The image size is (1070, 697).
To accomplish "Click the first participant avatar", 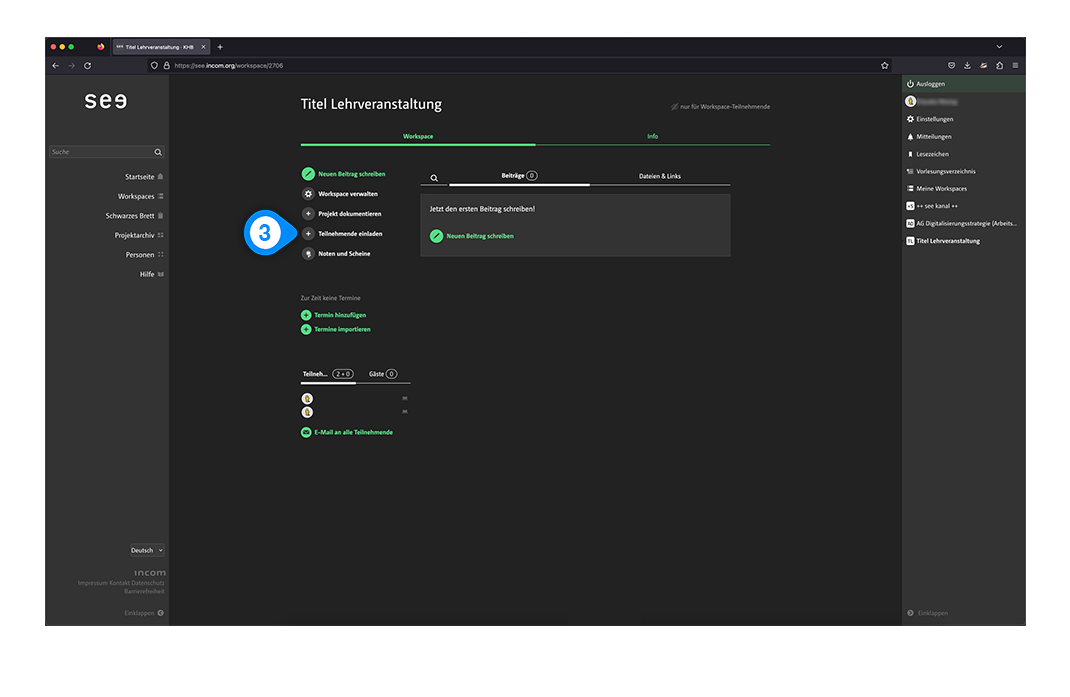I will coord(307,399).
